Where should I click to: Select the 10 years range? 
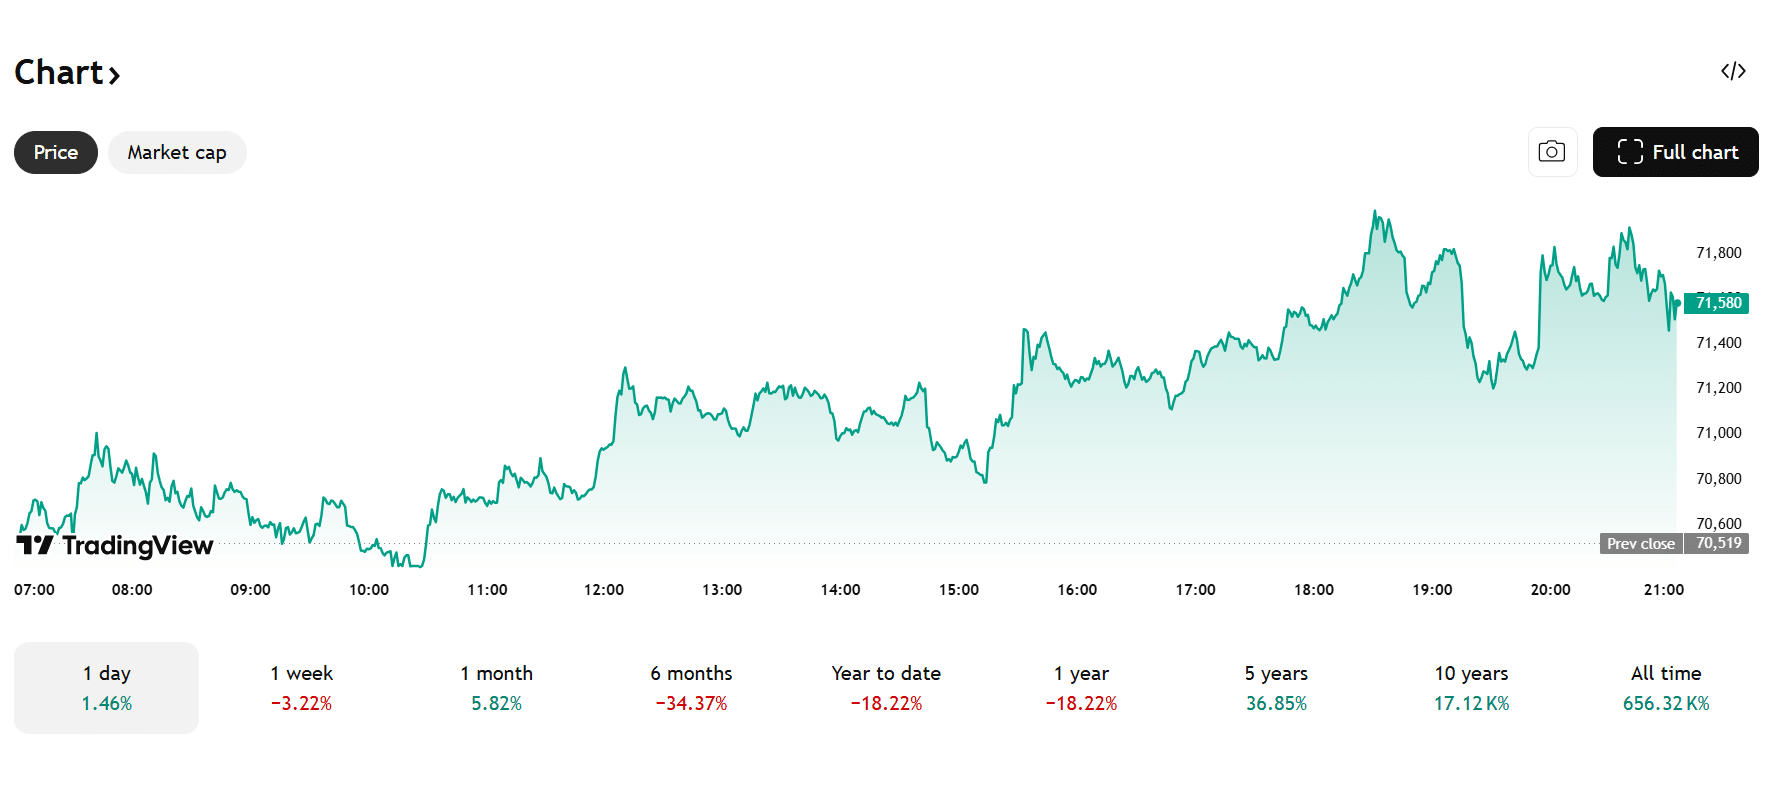point(1471,688)
